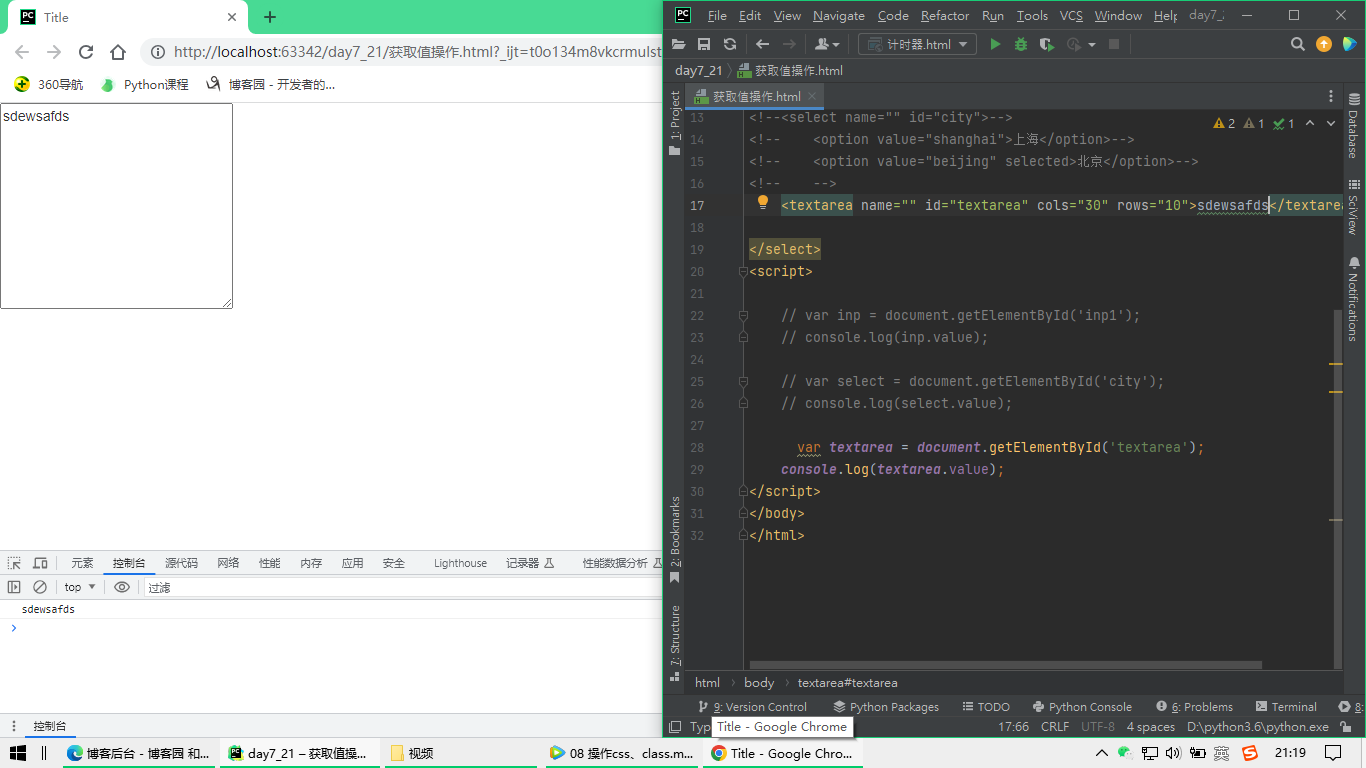
Task: Reload the Chrome page
Action: (86, 52)
